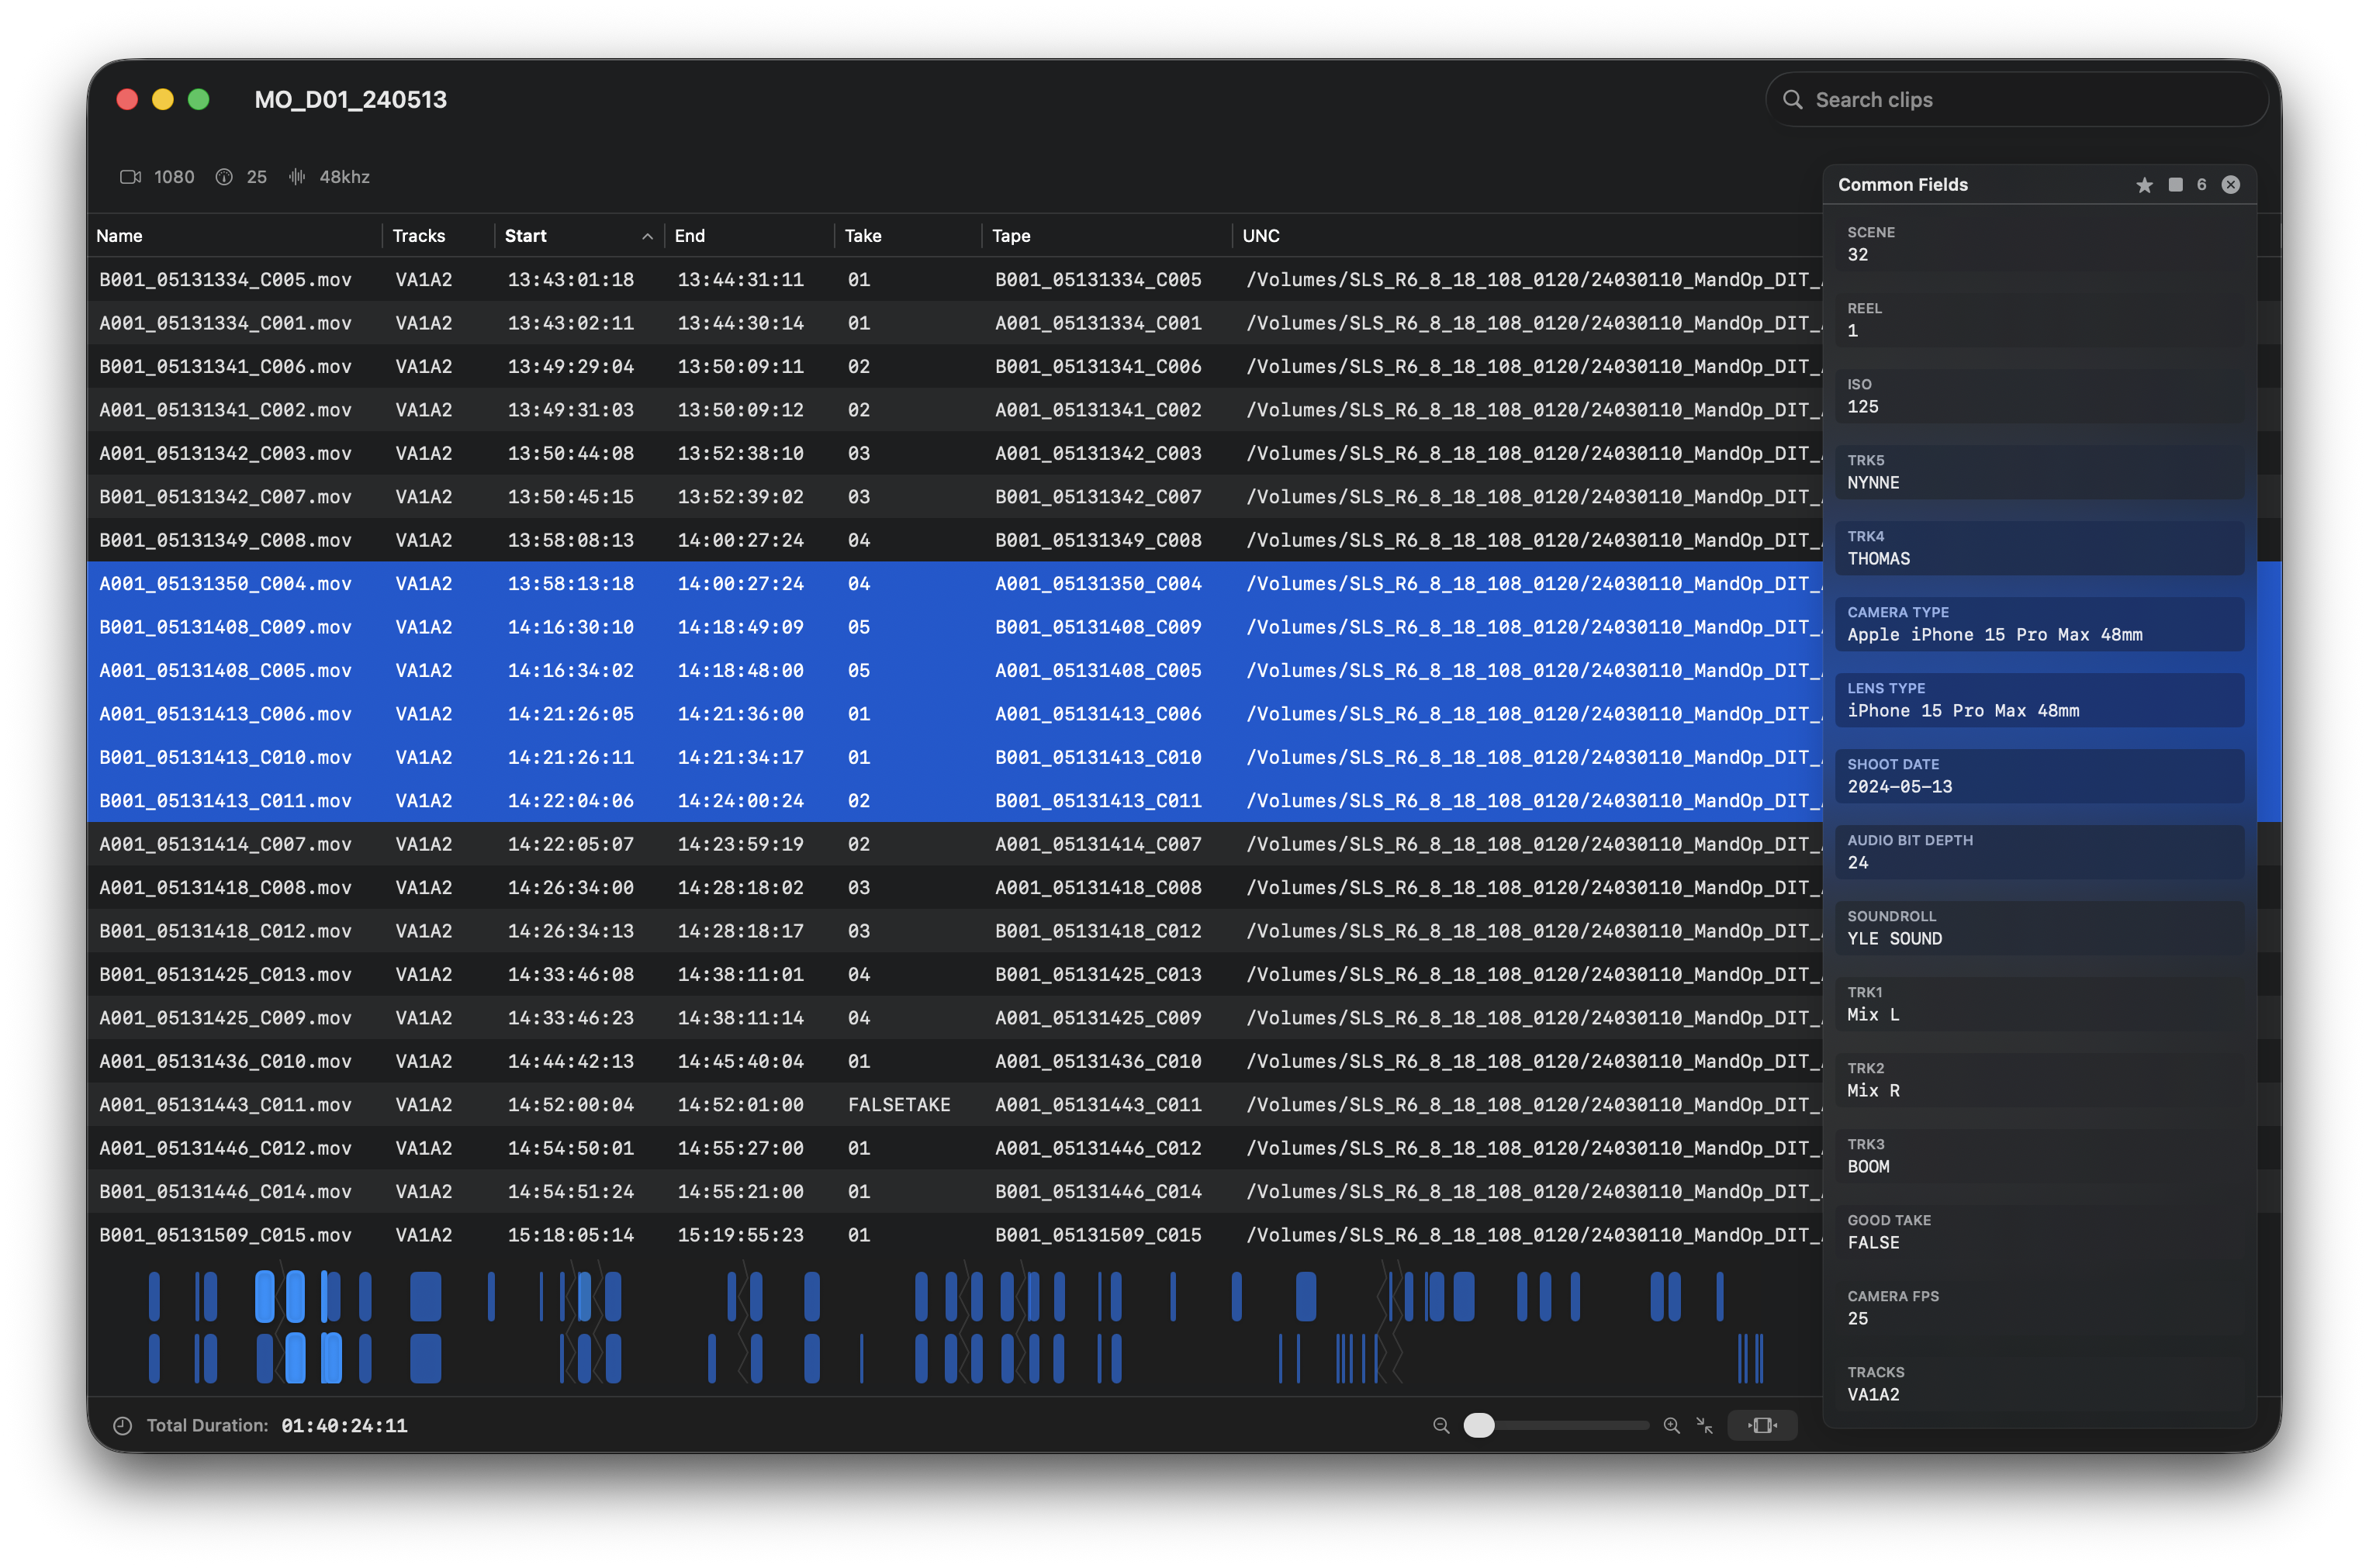Toggle the GOOD TAKE field showing FALSE
Screen dimensions: 2369x1568
point(2040,1232)
